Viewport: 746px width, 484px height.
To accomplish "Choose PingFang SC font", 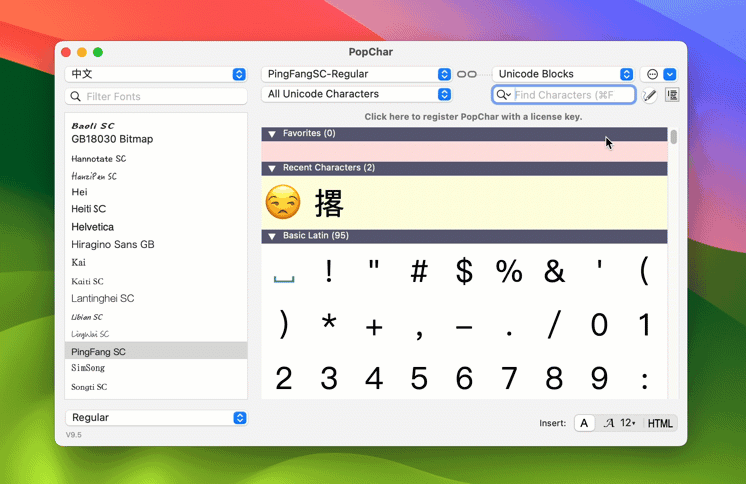I will tap(156, 351).
